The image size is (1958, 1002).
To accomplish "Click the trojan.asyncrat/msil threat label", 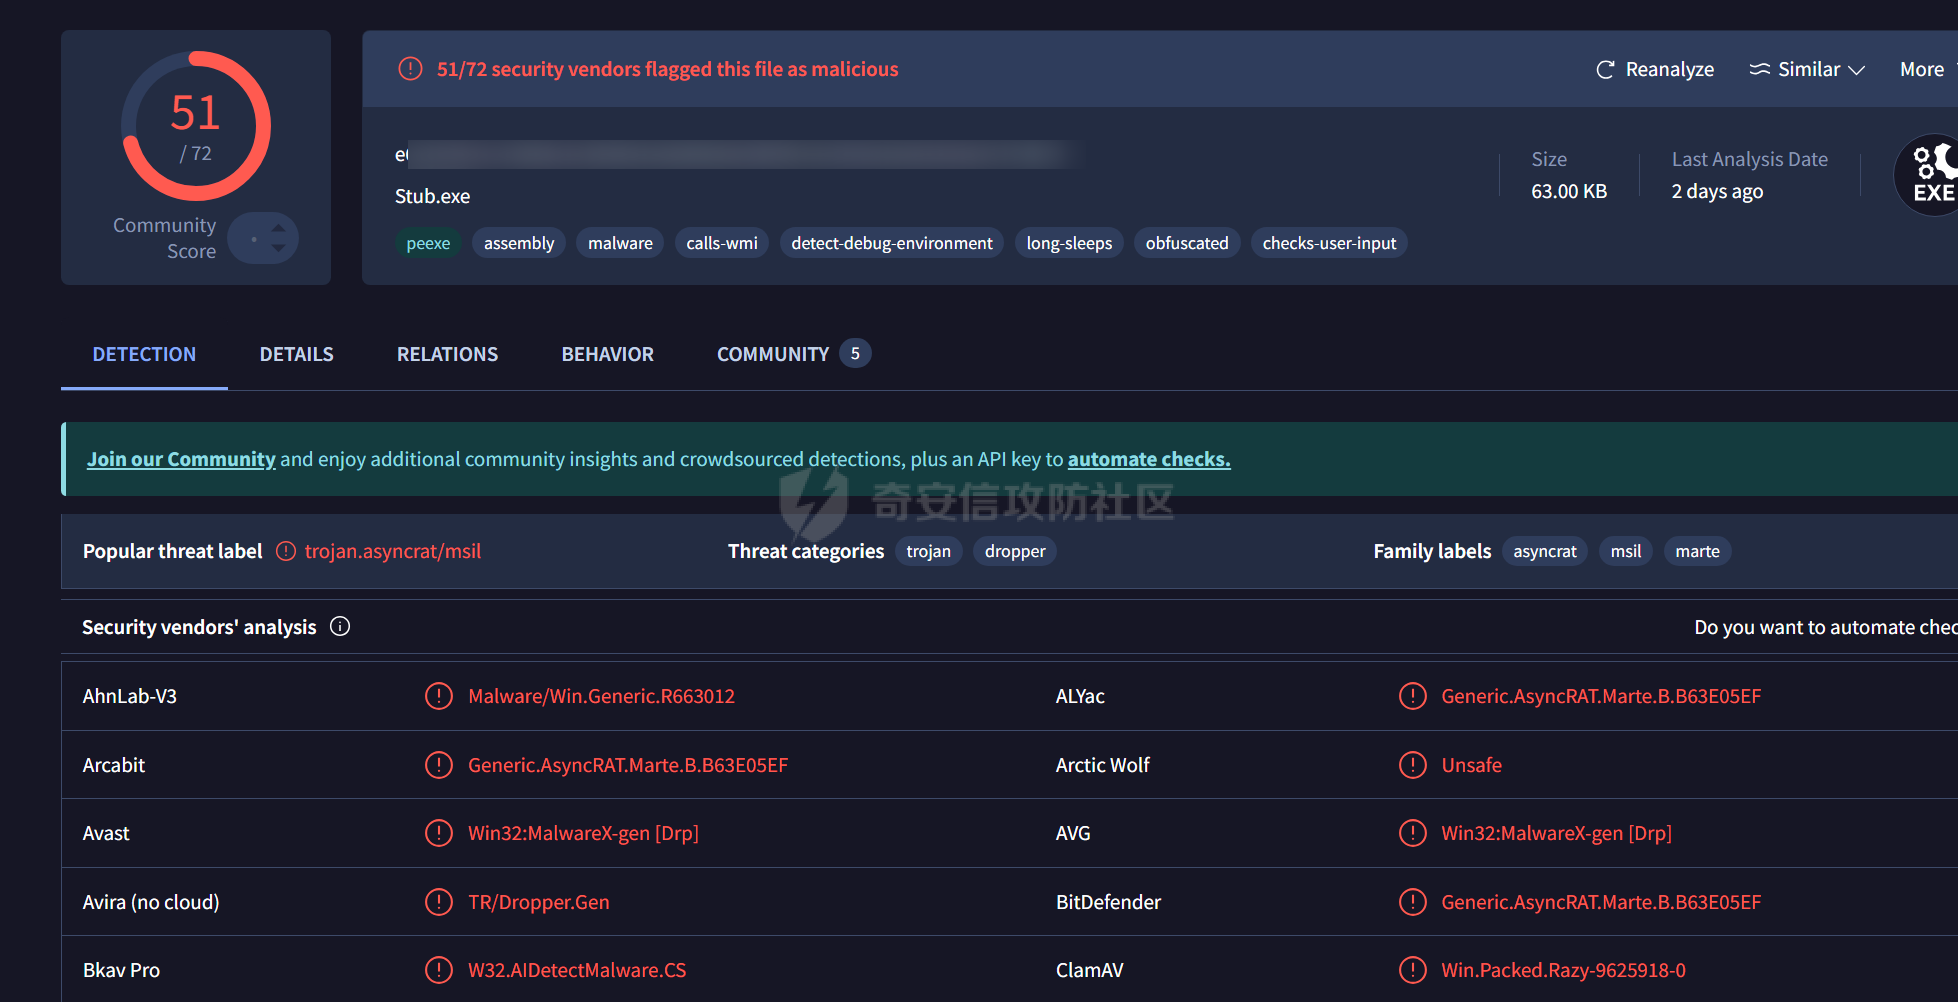I will click(x=393, y=551).
